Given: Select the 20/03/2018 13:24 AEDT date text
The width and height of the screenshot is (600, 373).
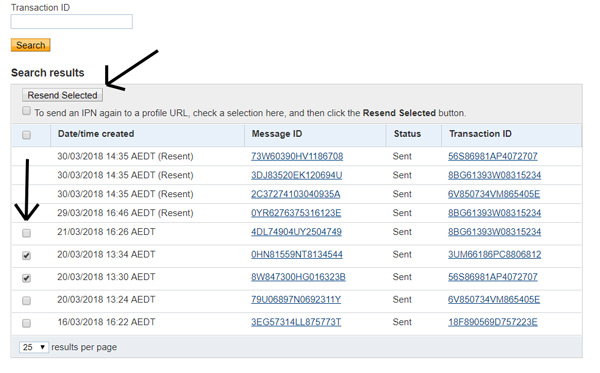Looking at the screenshot, I should (x=106, y=300).
